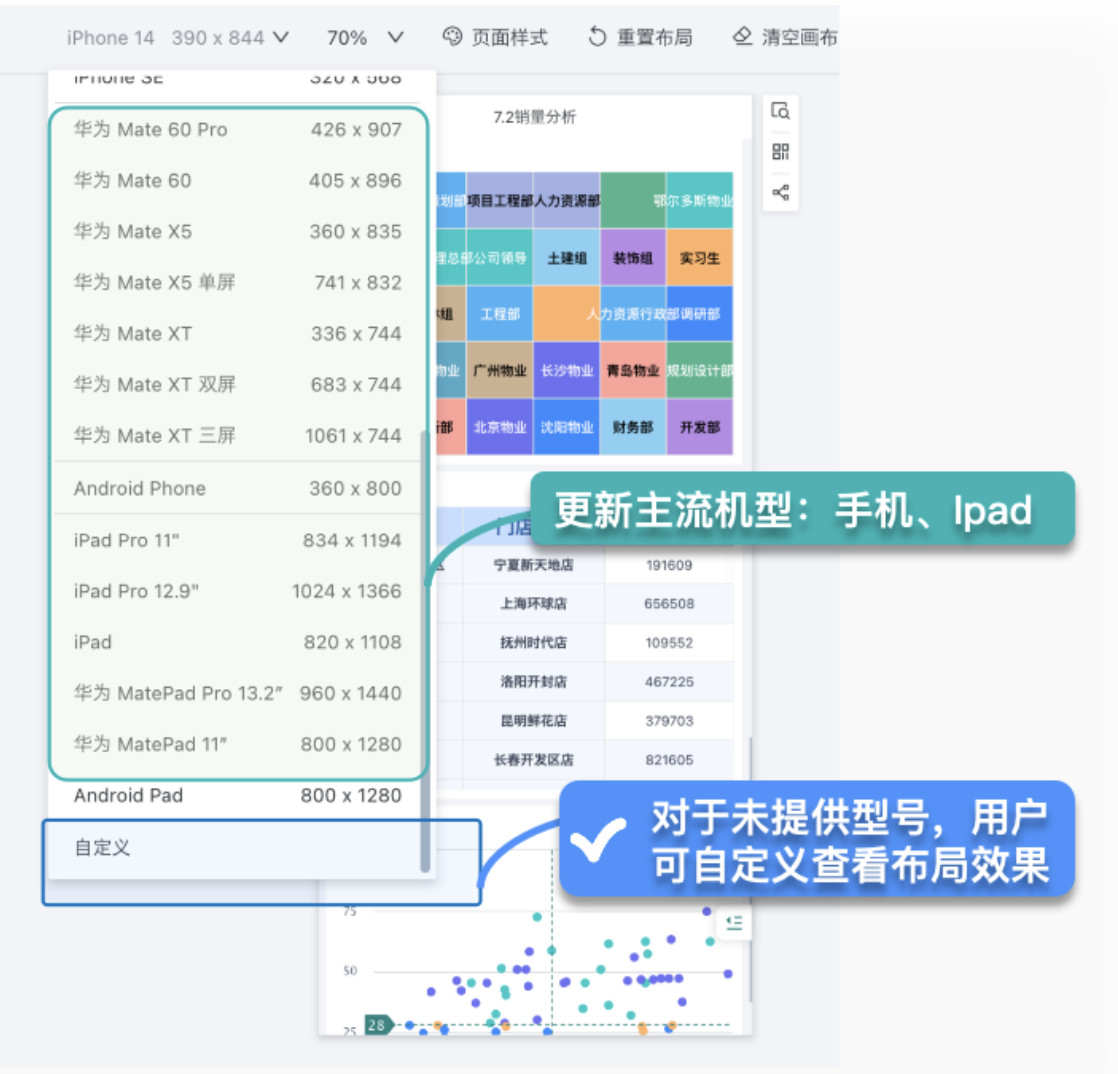Select 华为 Mate XT 双屏 option
This screenshot has width=1118, height=1074.
point(238,384)
